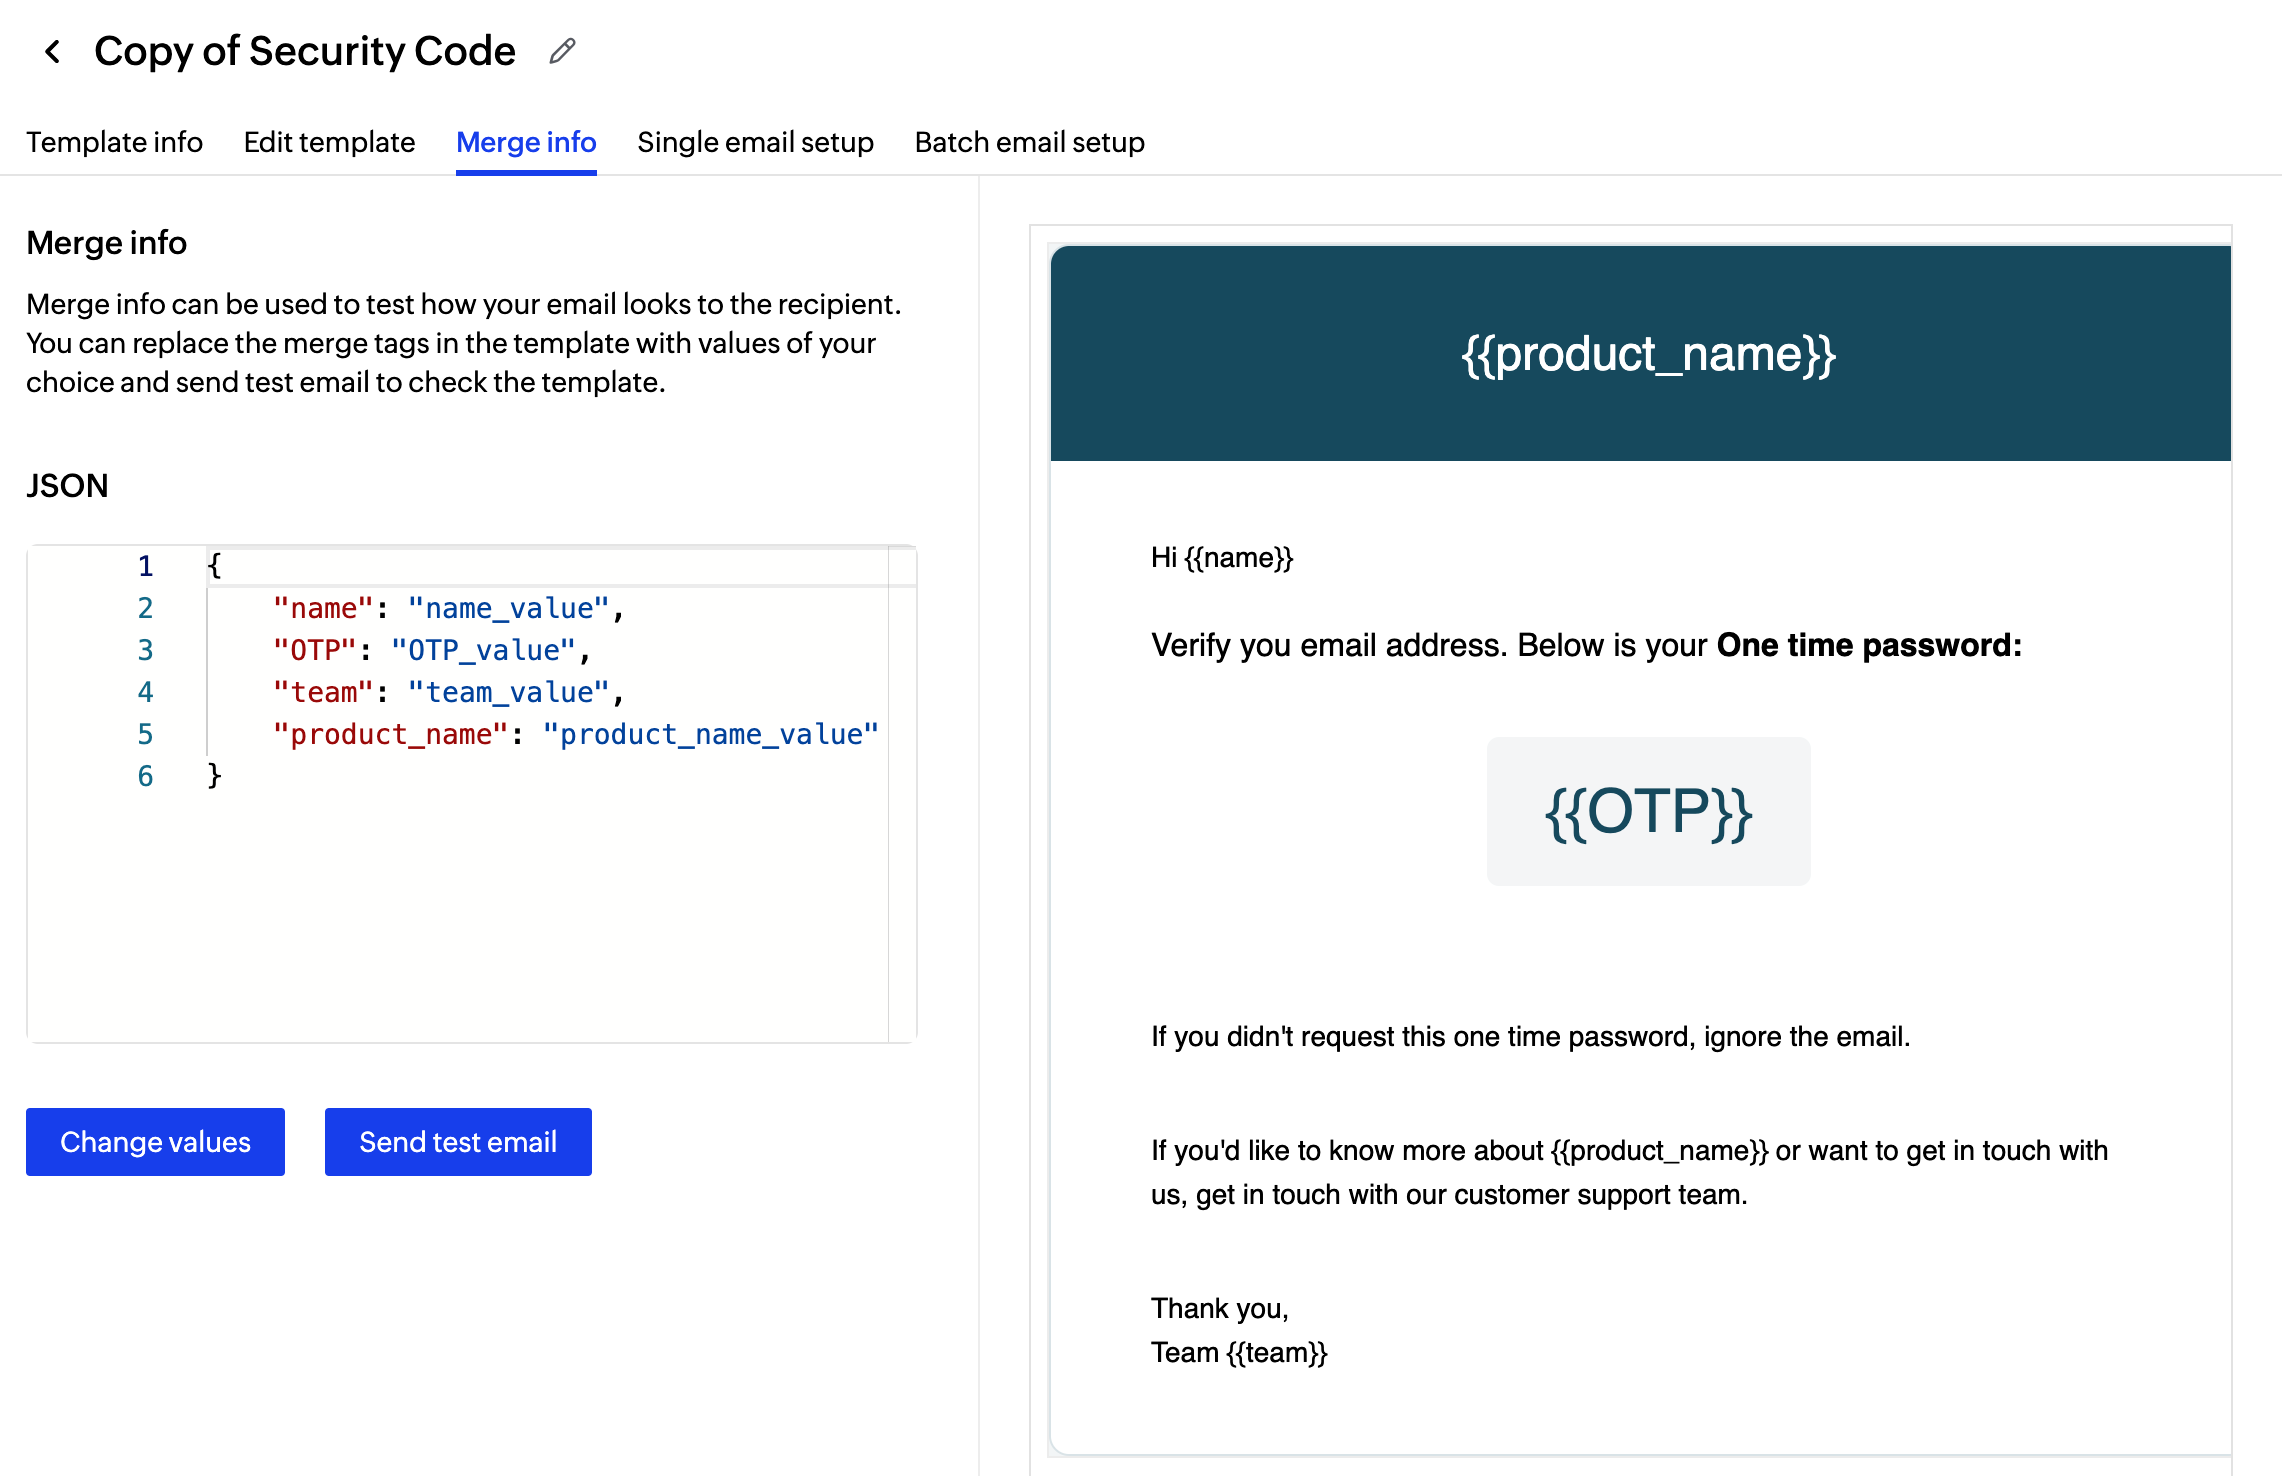Click the back arrow icon

[53, 51]
